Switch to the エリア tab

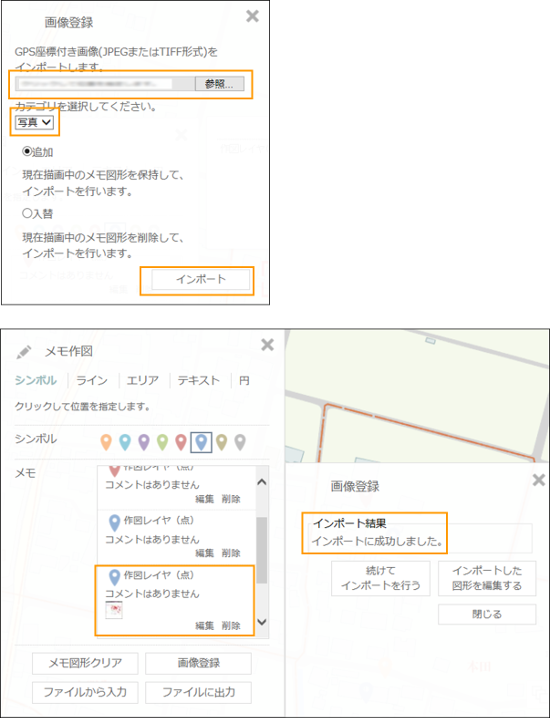142,381
